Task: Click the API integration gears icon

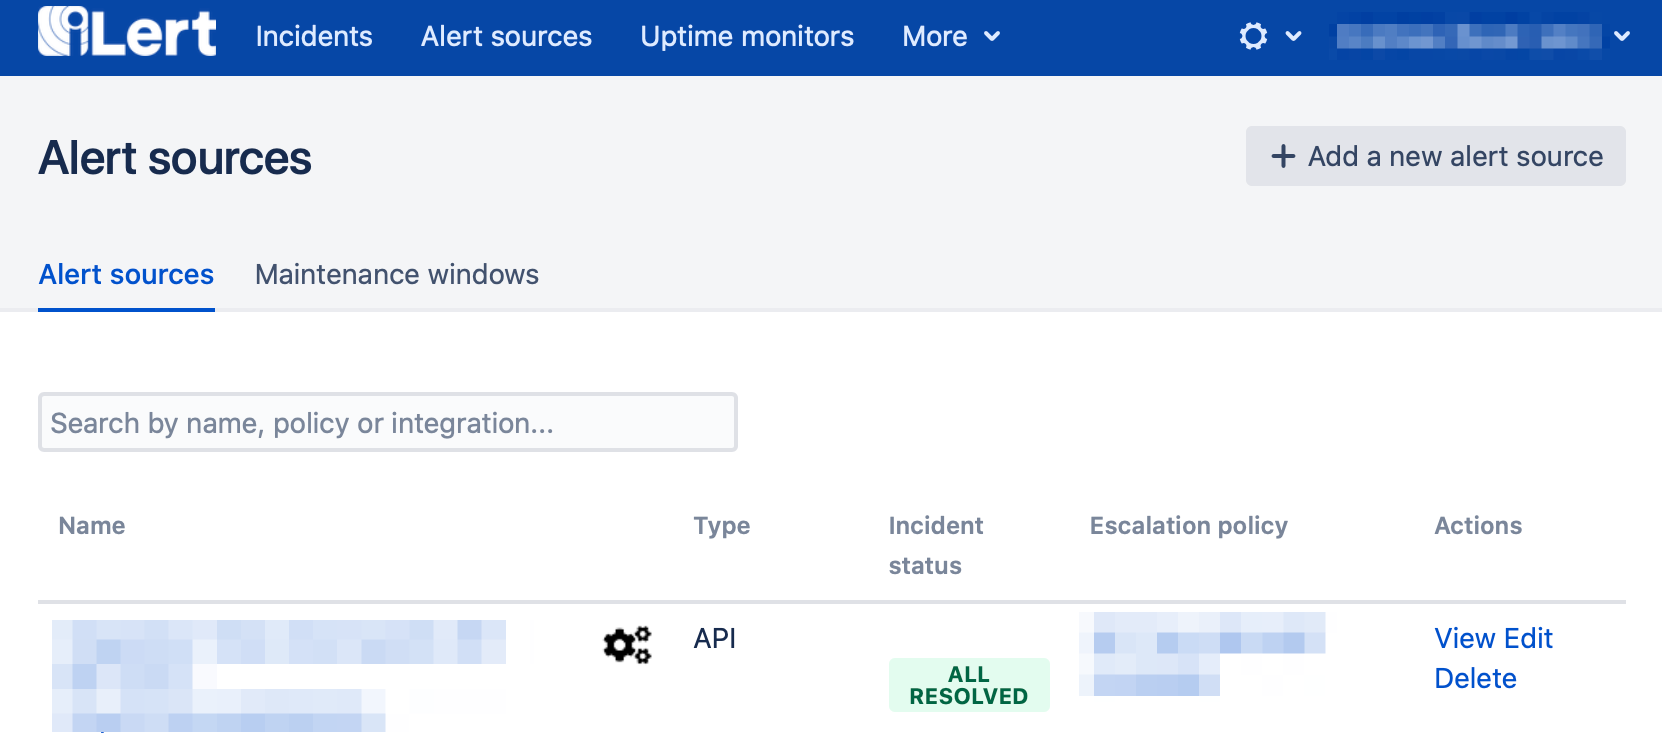Action: [x=627, y=645]
